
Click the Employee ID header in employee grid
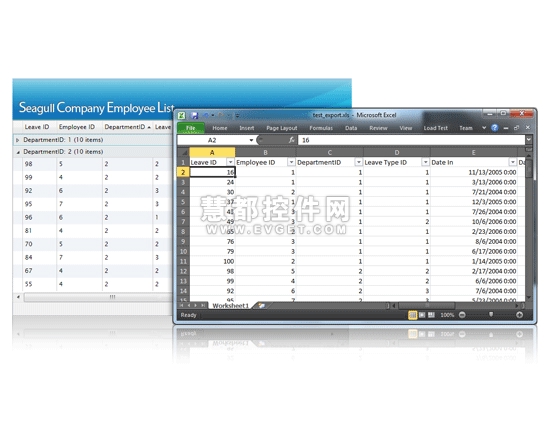tap(77, 127)
